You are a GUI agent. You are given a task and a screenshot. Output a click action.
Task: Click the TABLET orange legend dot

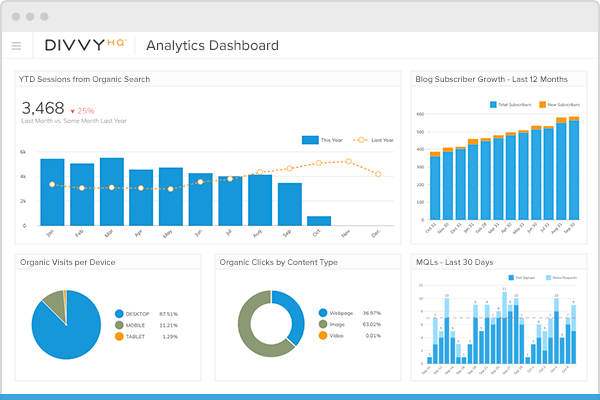pos(120,337)
